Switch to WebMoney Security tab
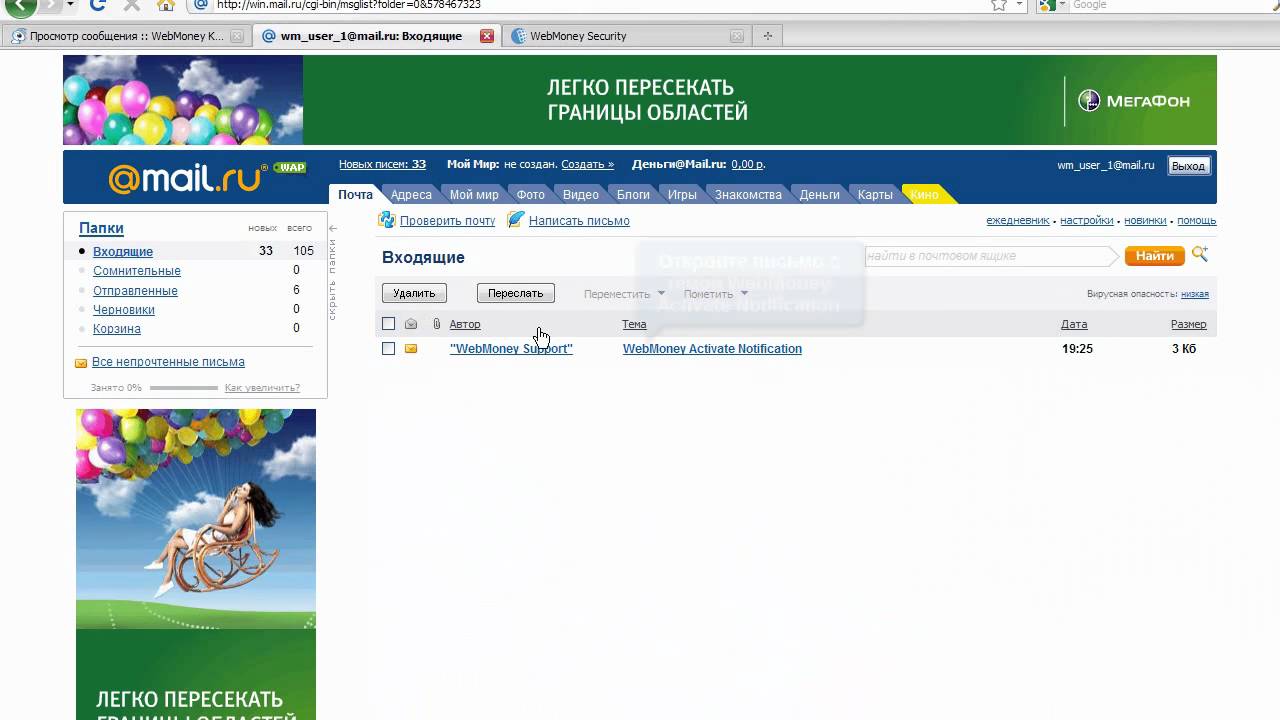This screenshot has height=720, width=1280. (x=578, y=36)
